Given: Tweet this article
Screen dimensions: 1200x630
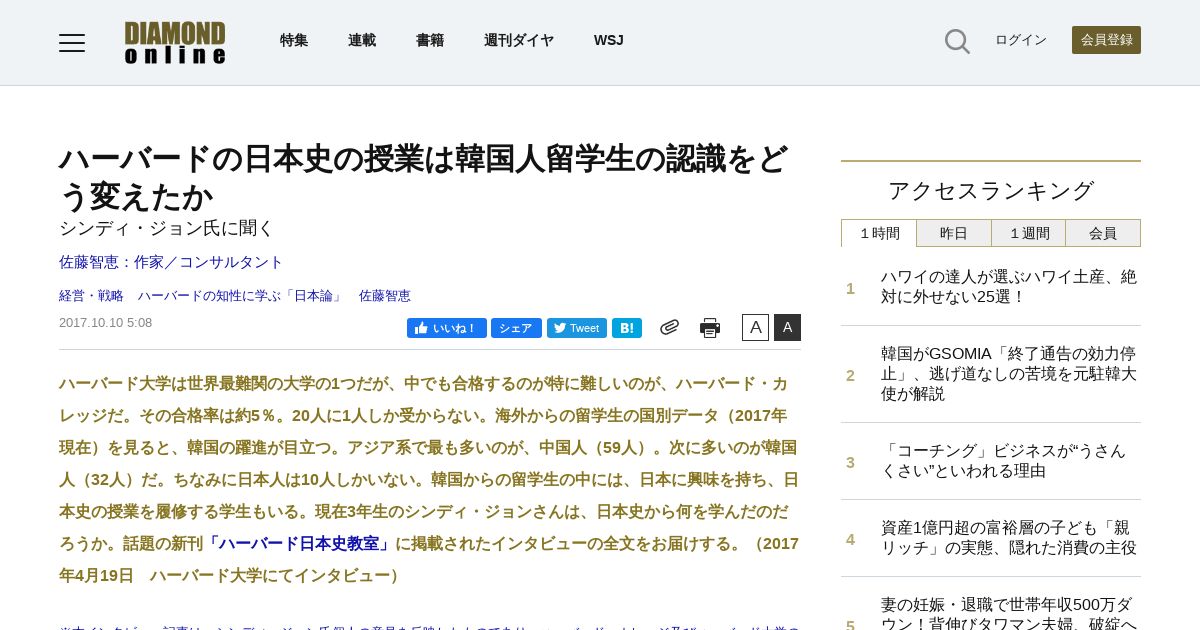Looking at the screenshot, I should 577,328.
